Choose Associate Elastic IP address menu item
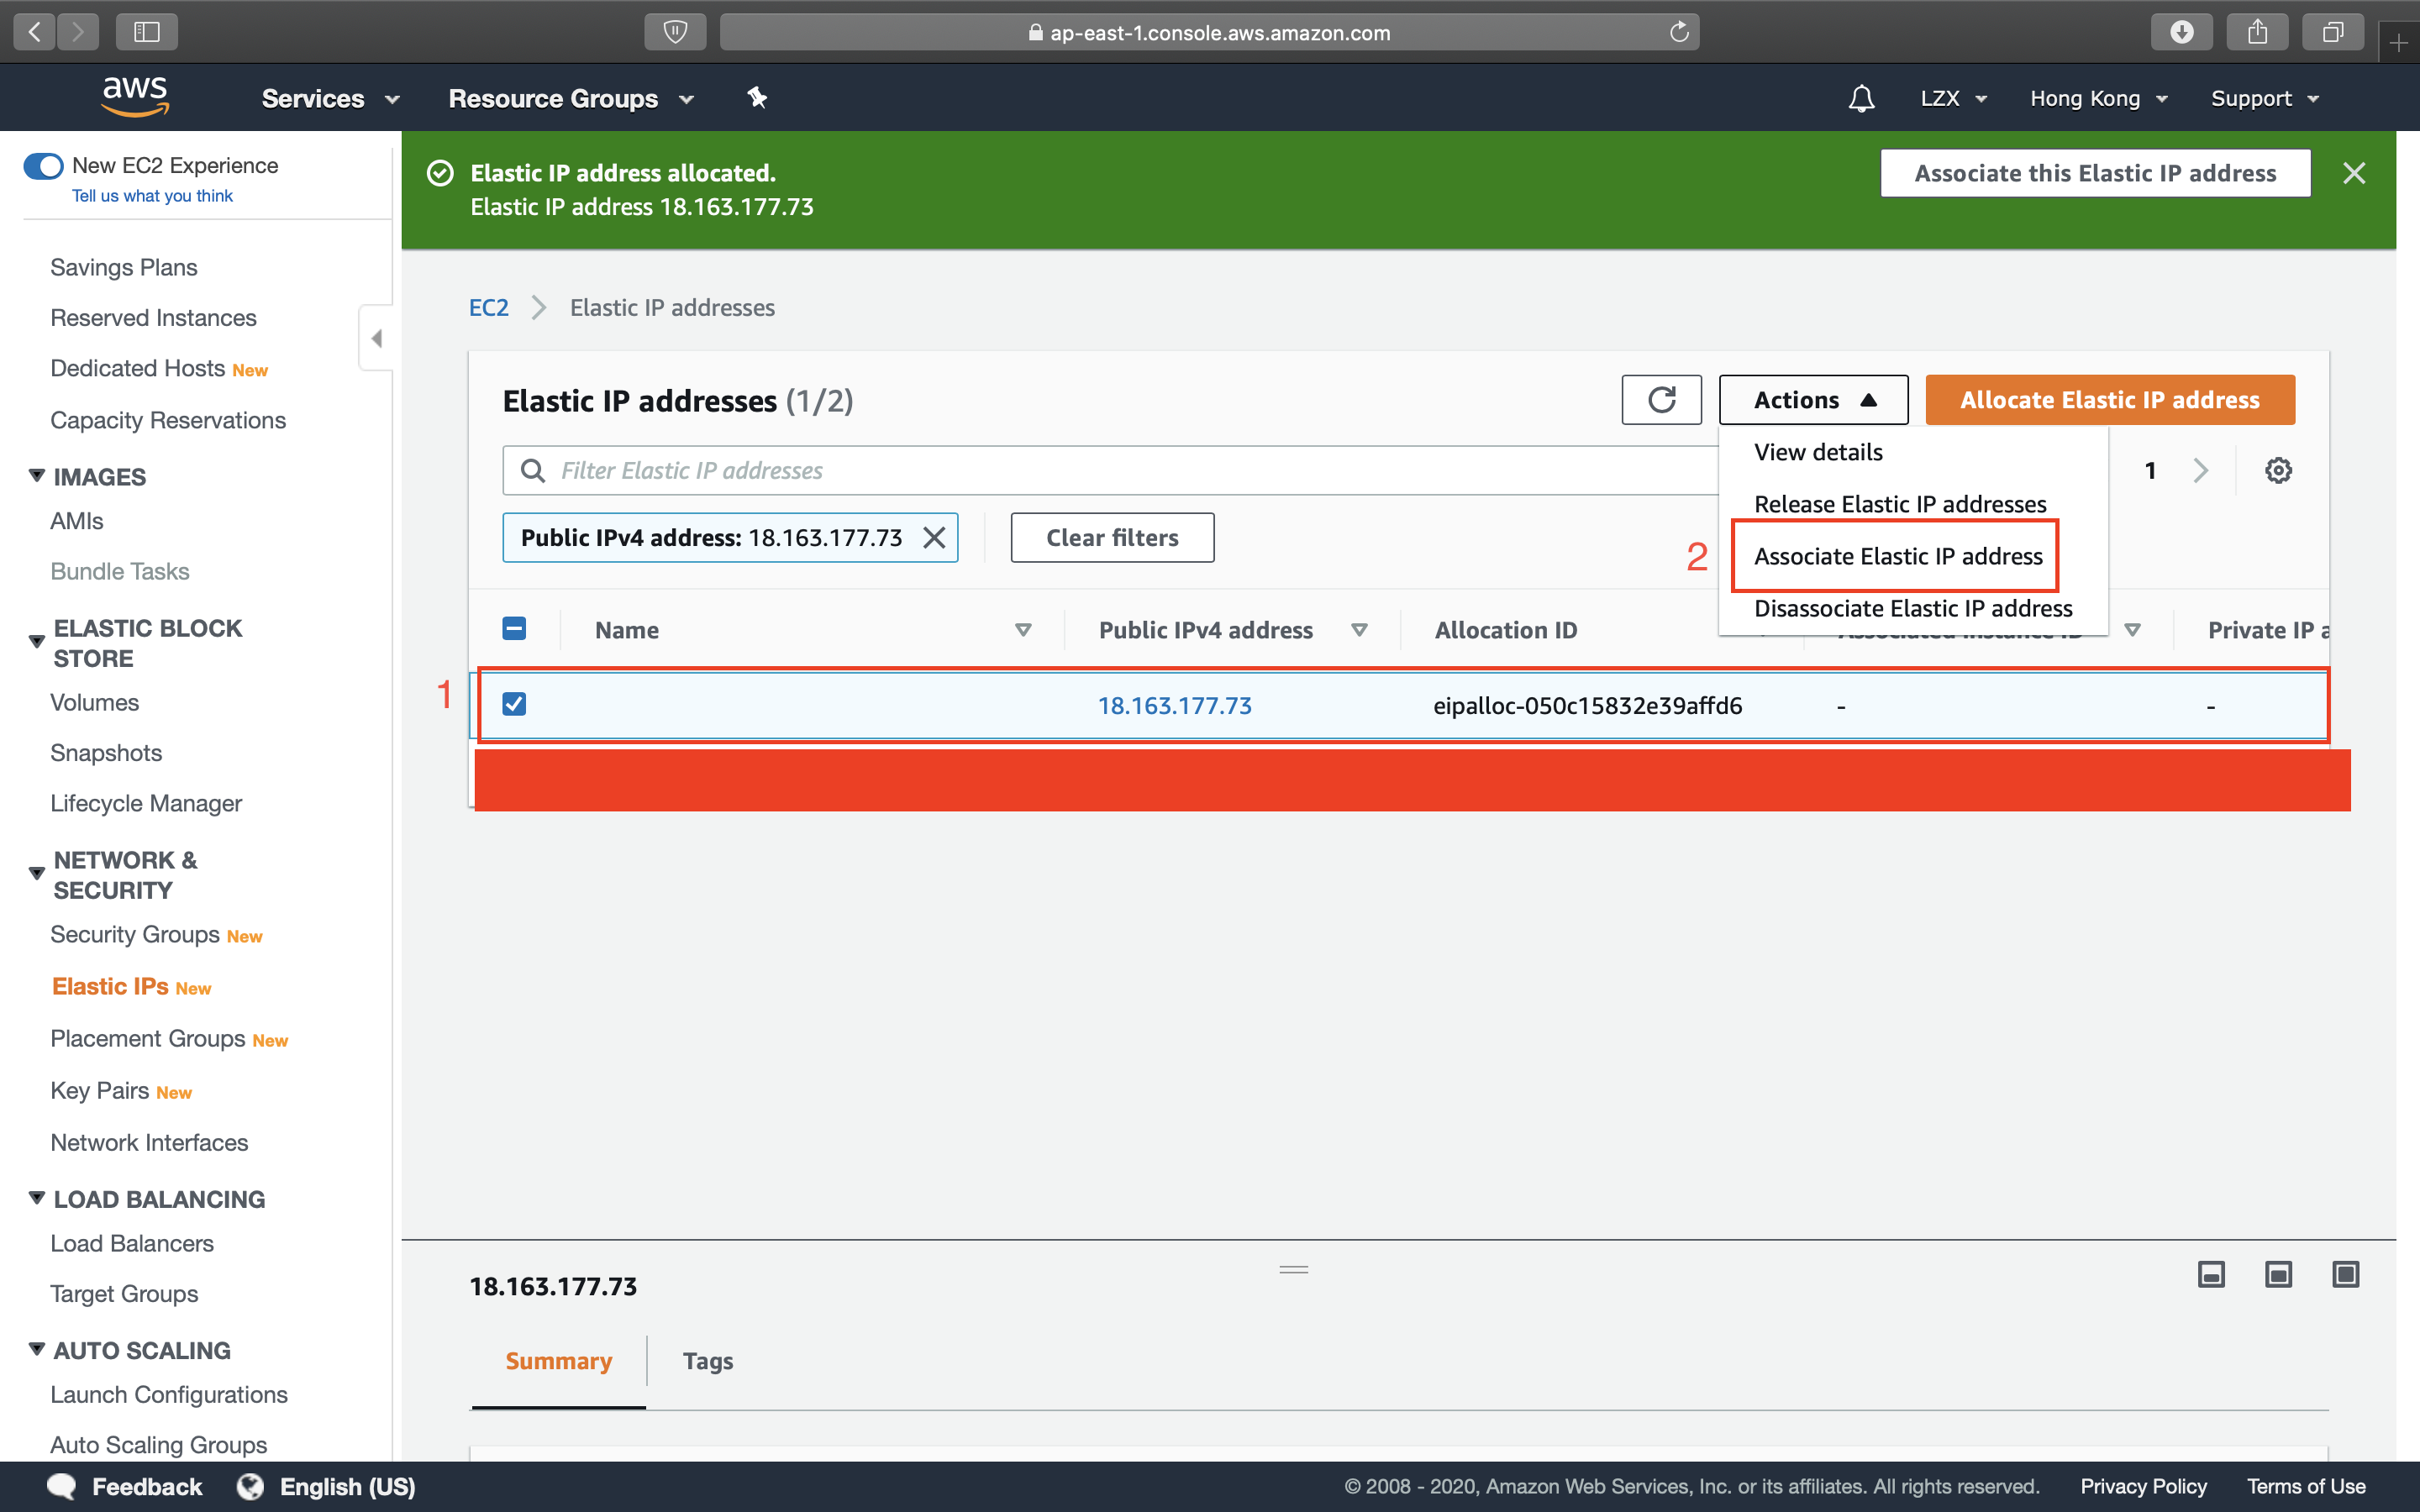This screenshot has height=1512, width=2420. [1897, 556]
